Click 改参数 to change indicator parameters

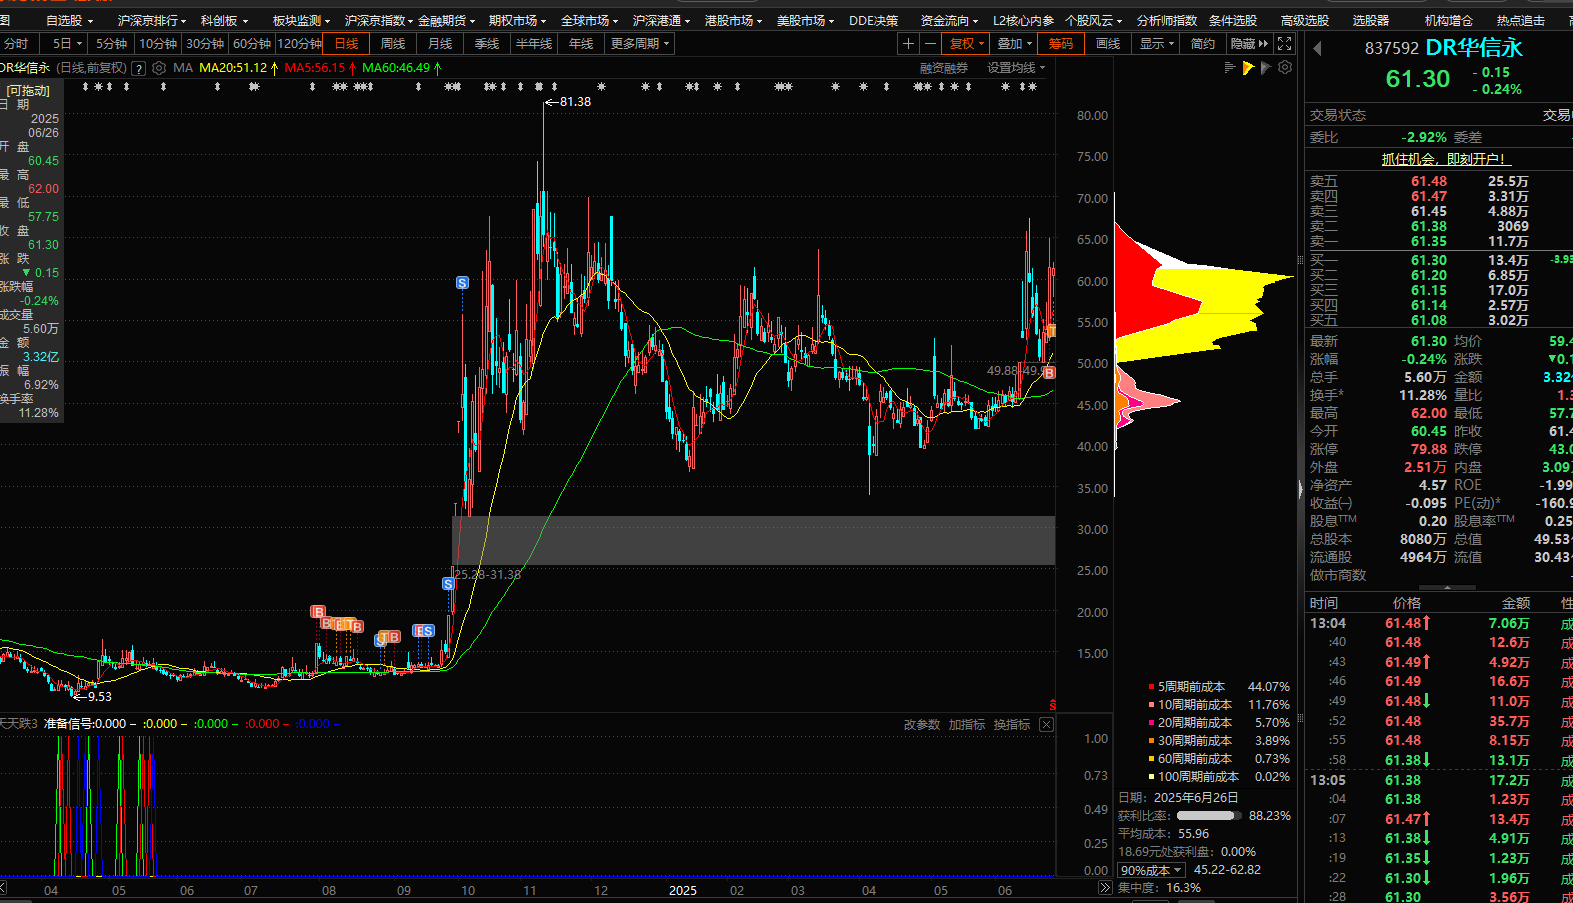point(922,724)
